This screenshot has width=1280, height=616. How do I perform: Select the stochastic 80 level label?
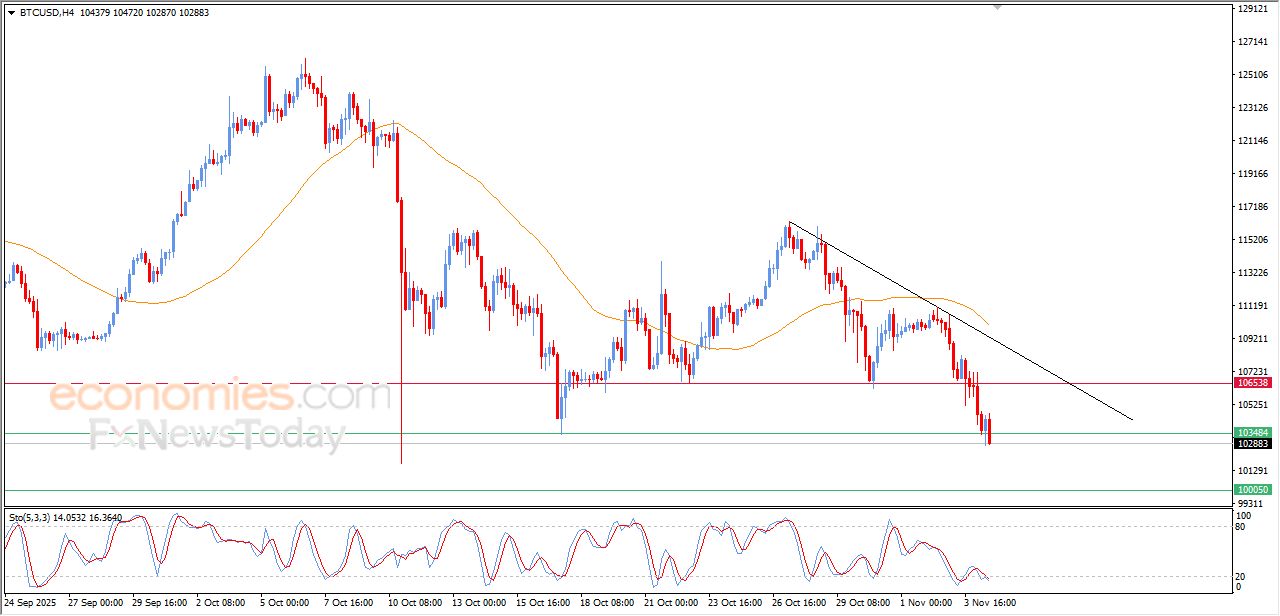[1243, 526]
